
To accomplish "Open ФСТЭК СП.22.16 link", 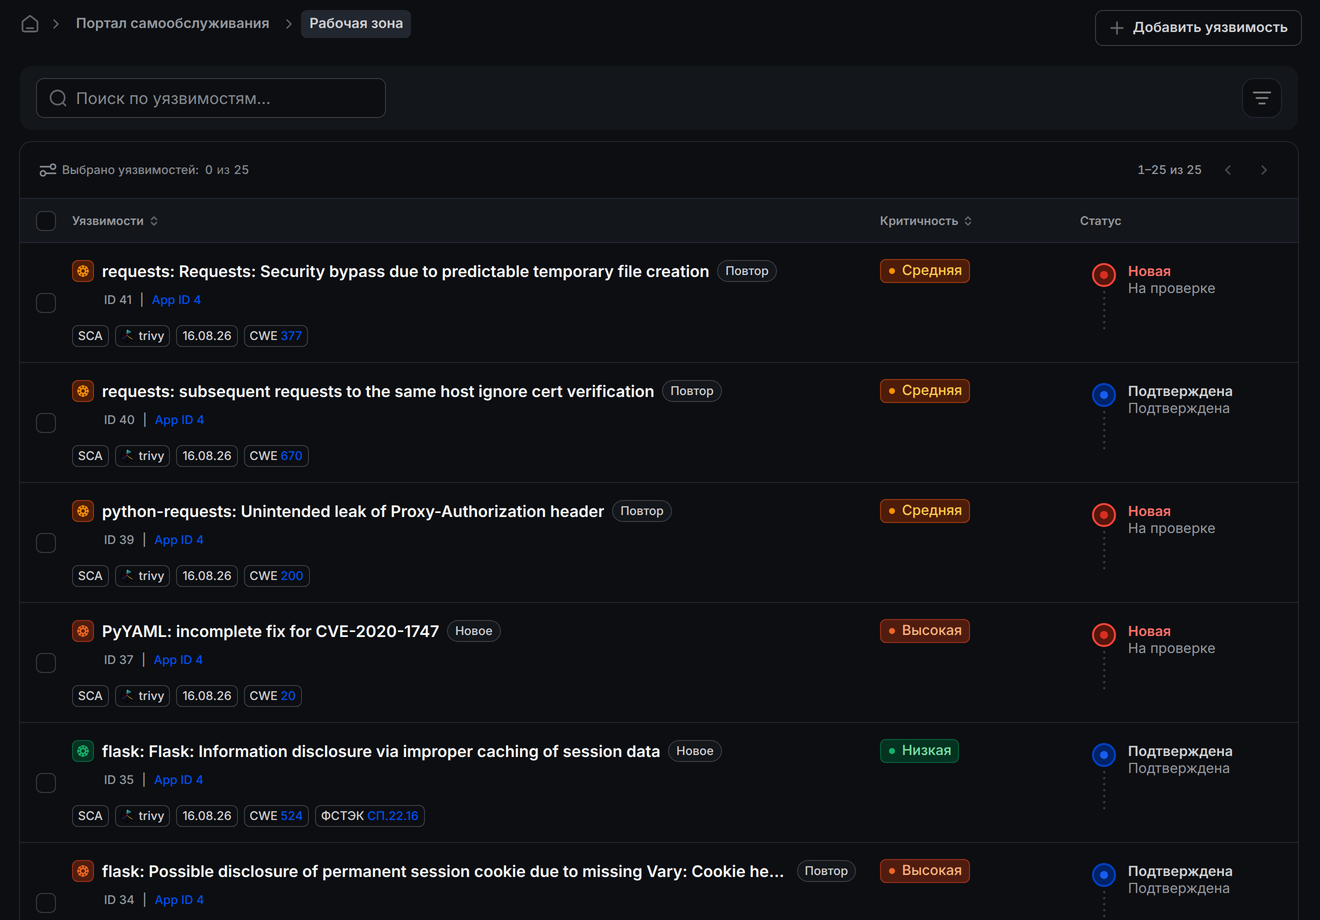I will coord(370,816).
